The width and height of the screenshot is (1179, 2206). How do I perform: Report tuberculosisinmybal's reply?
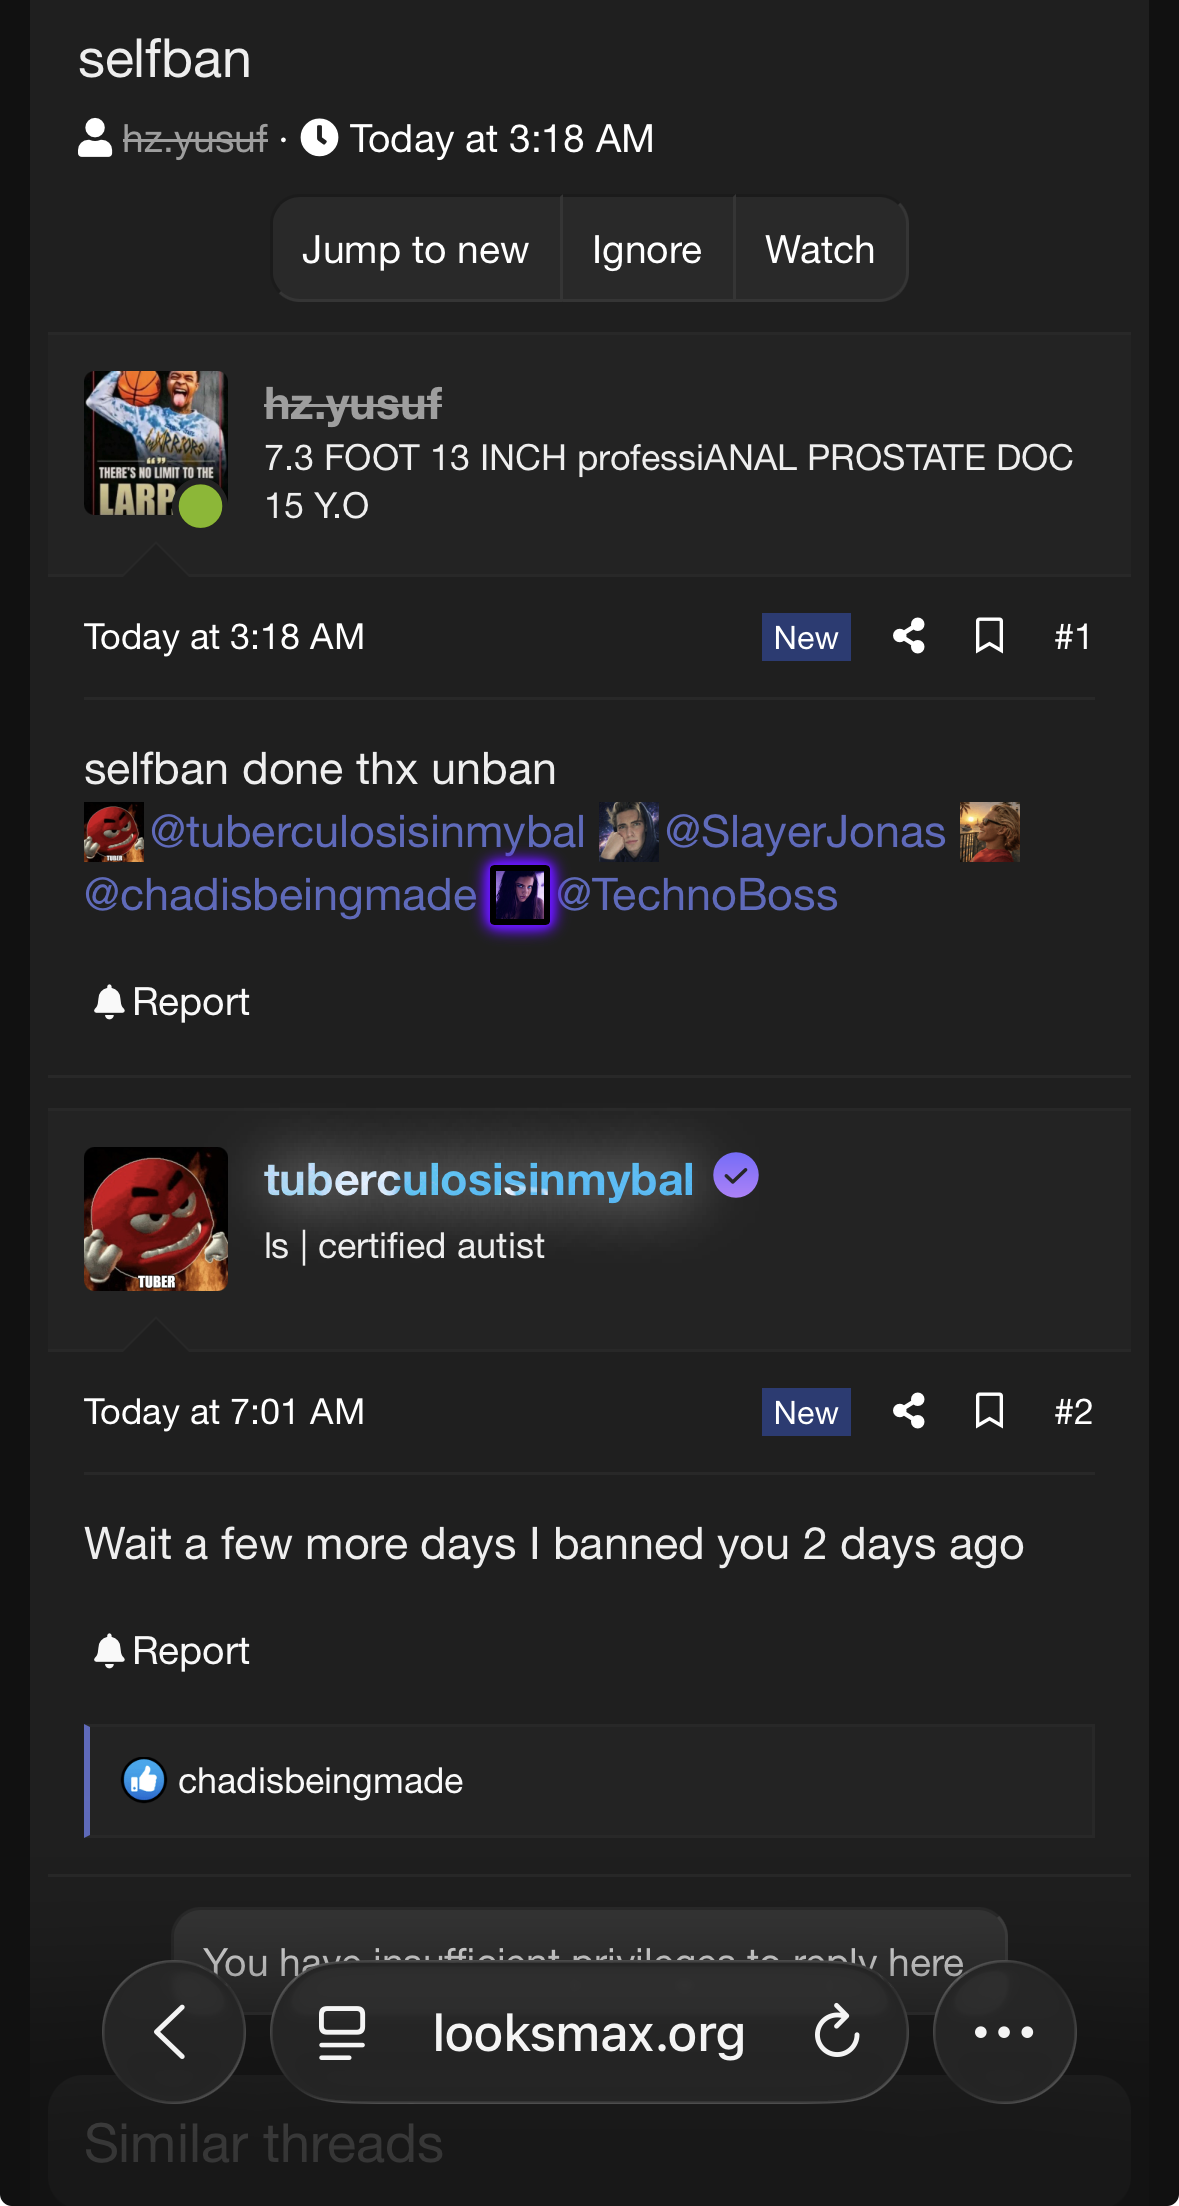[x=172, y=1651]
